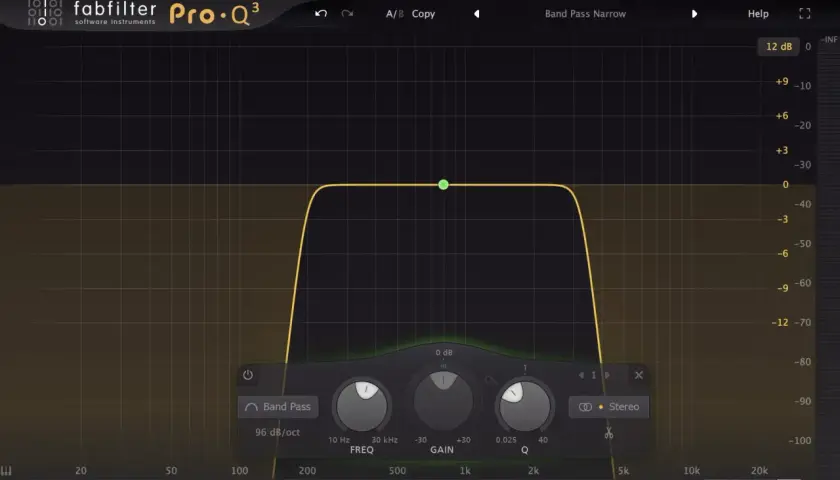Click the Q value readout above knob

pyautogui.click(x=525, y=368)
